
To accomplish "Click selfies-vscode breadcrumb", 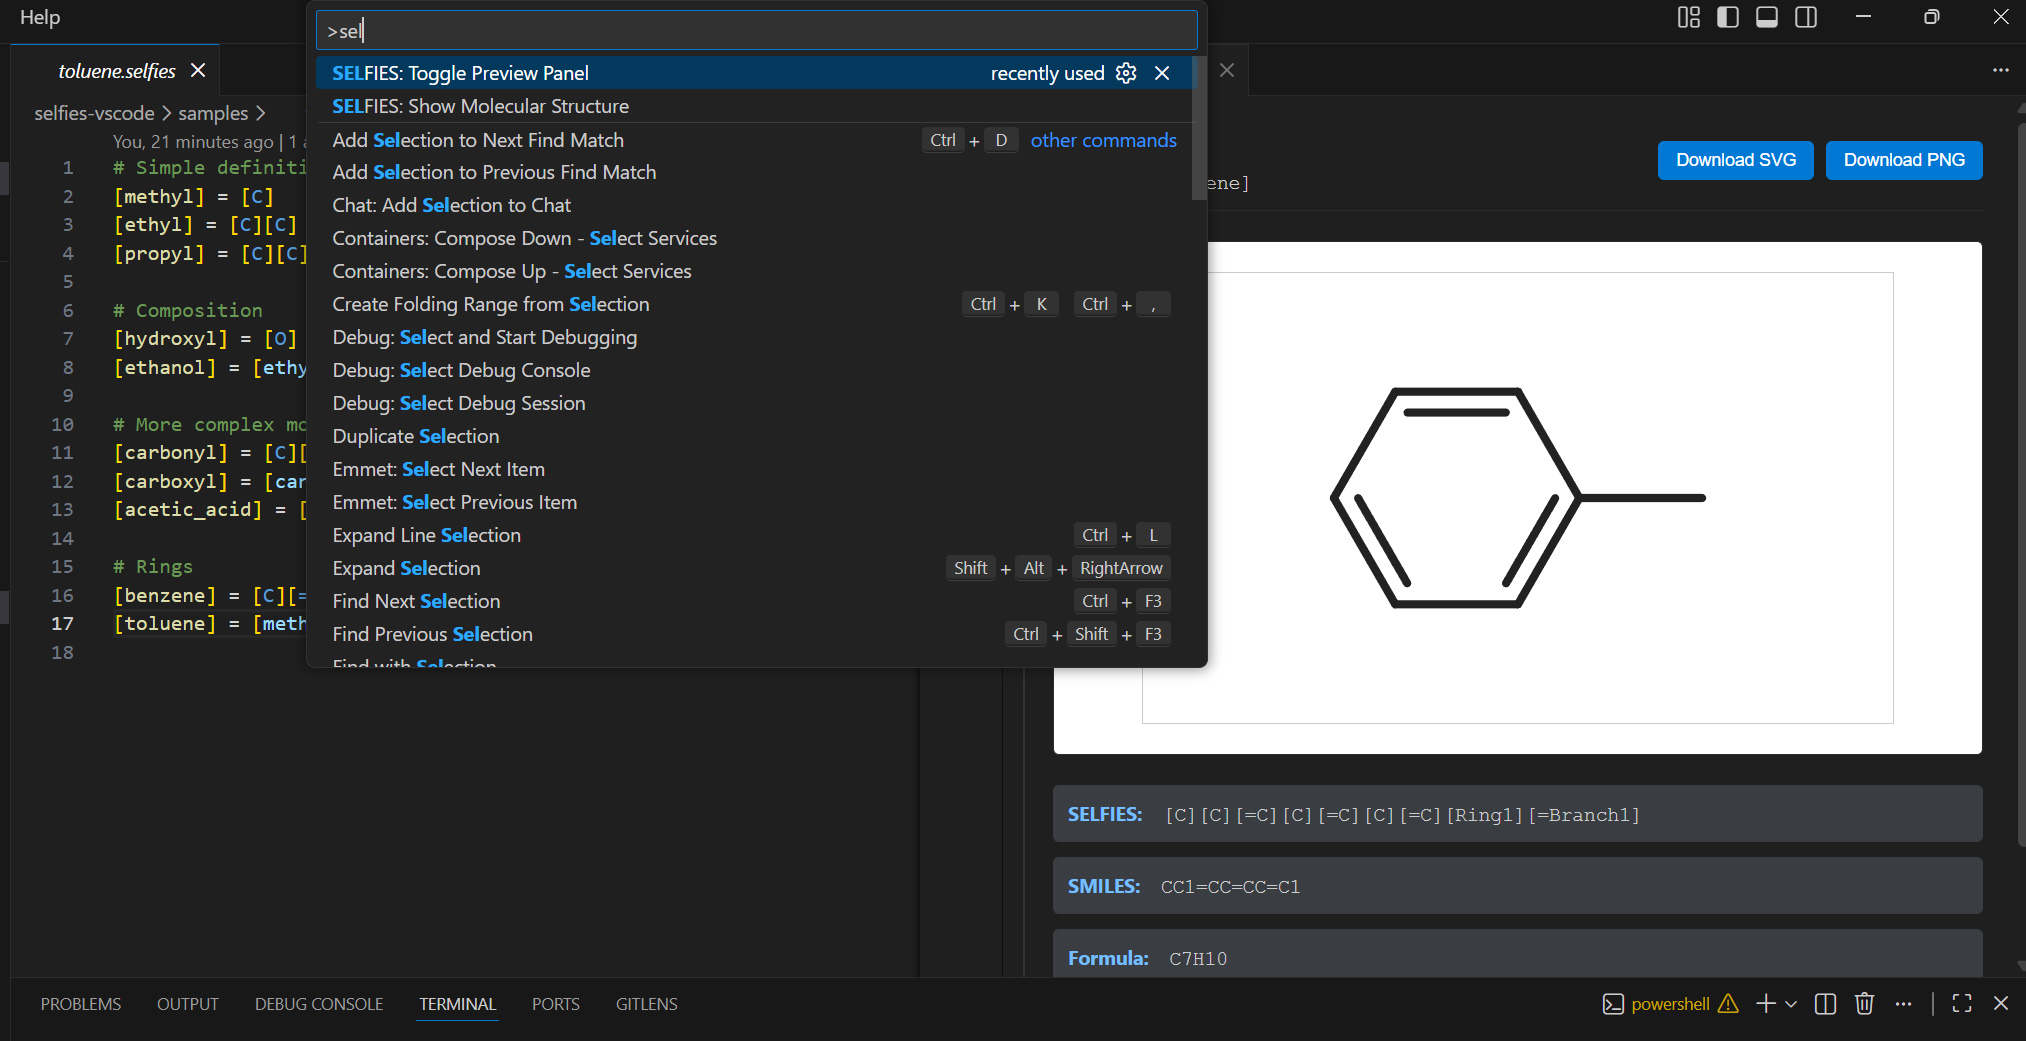I will (94, 113).
